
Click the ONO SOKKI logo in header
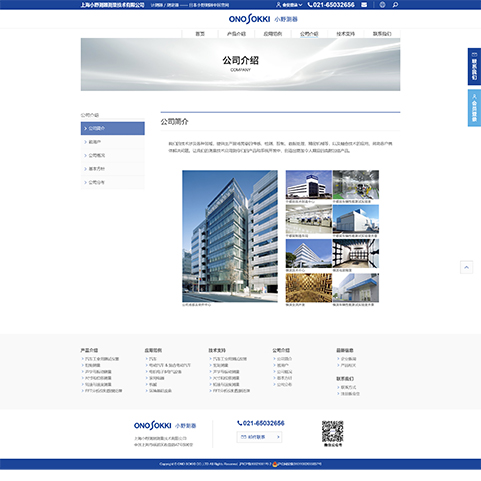pos(263,19)
